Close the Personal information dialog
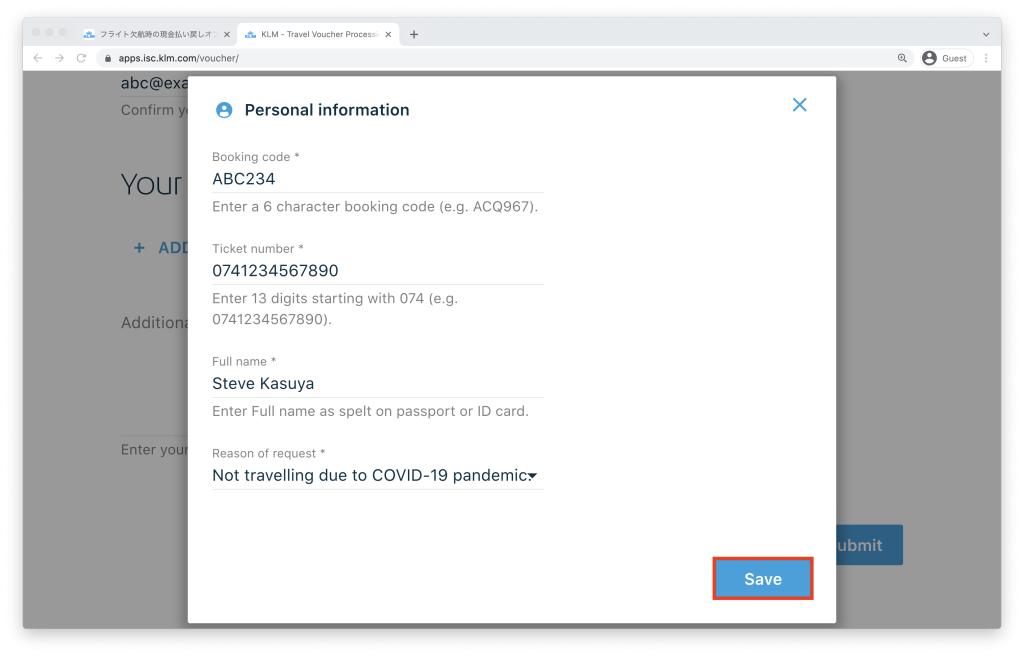The image size is (1024, 657). [799, 105]
